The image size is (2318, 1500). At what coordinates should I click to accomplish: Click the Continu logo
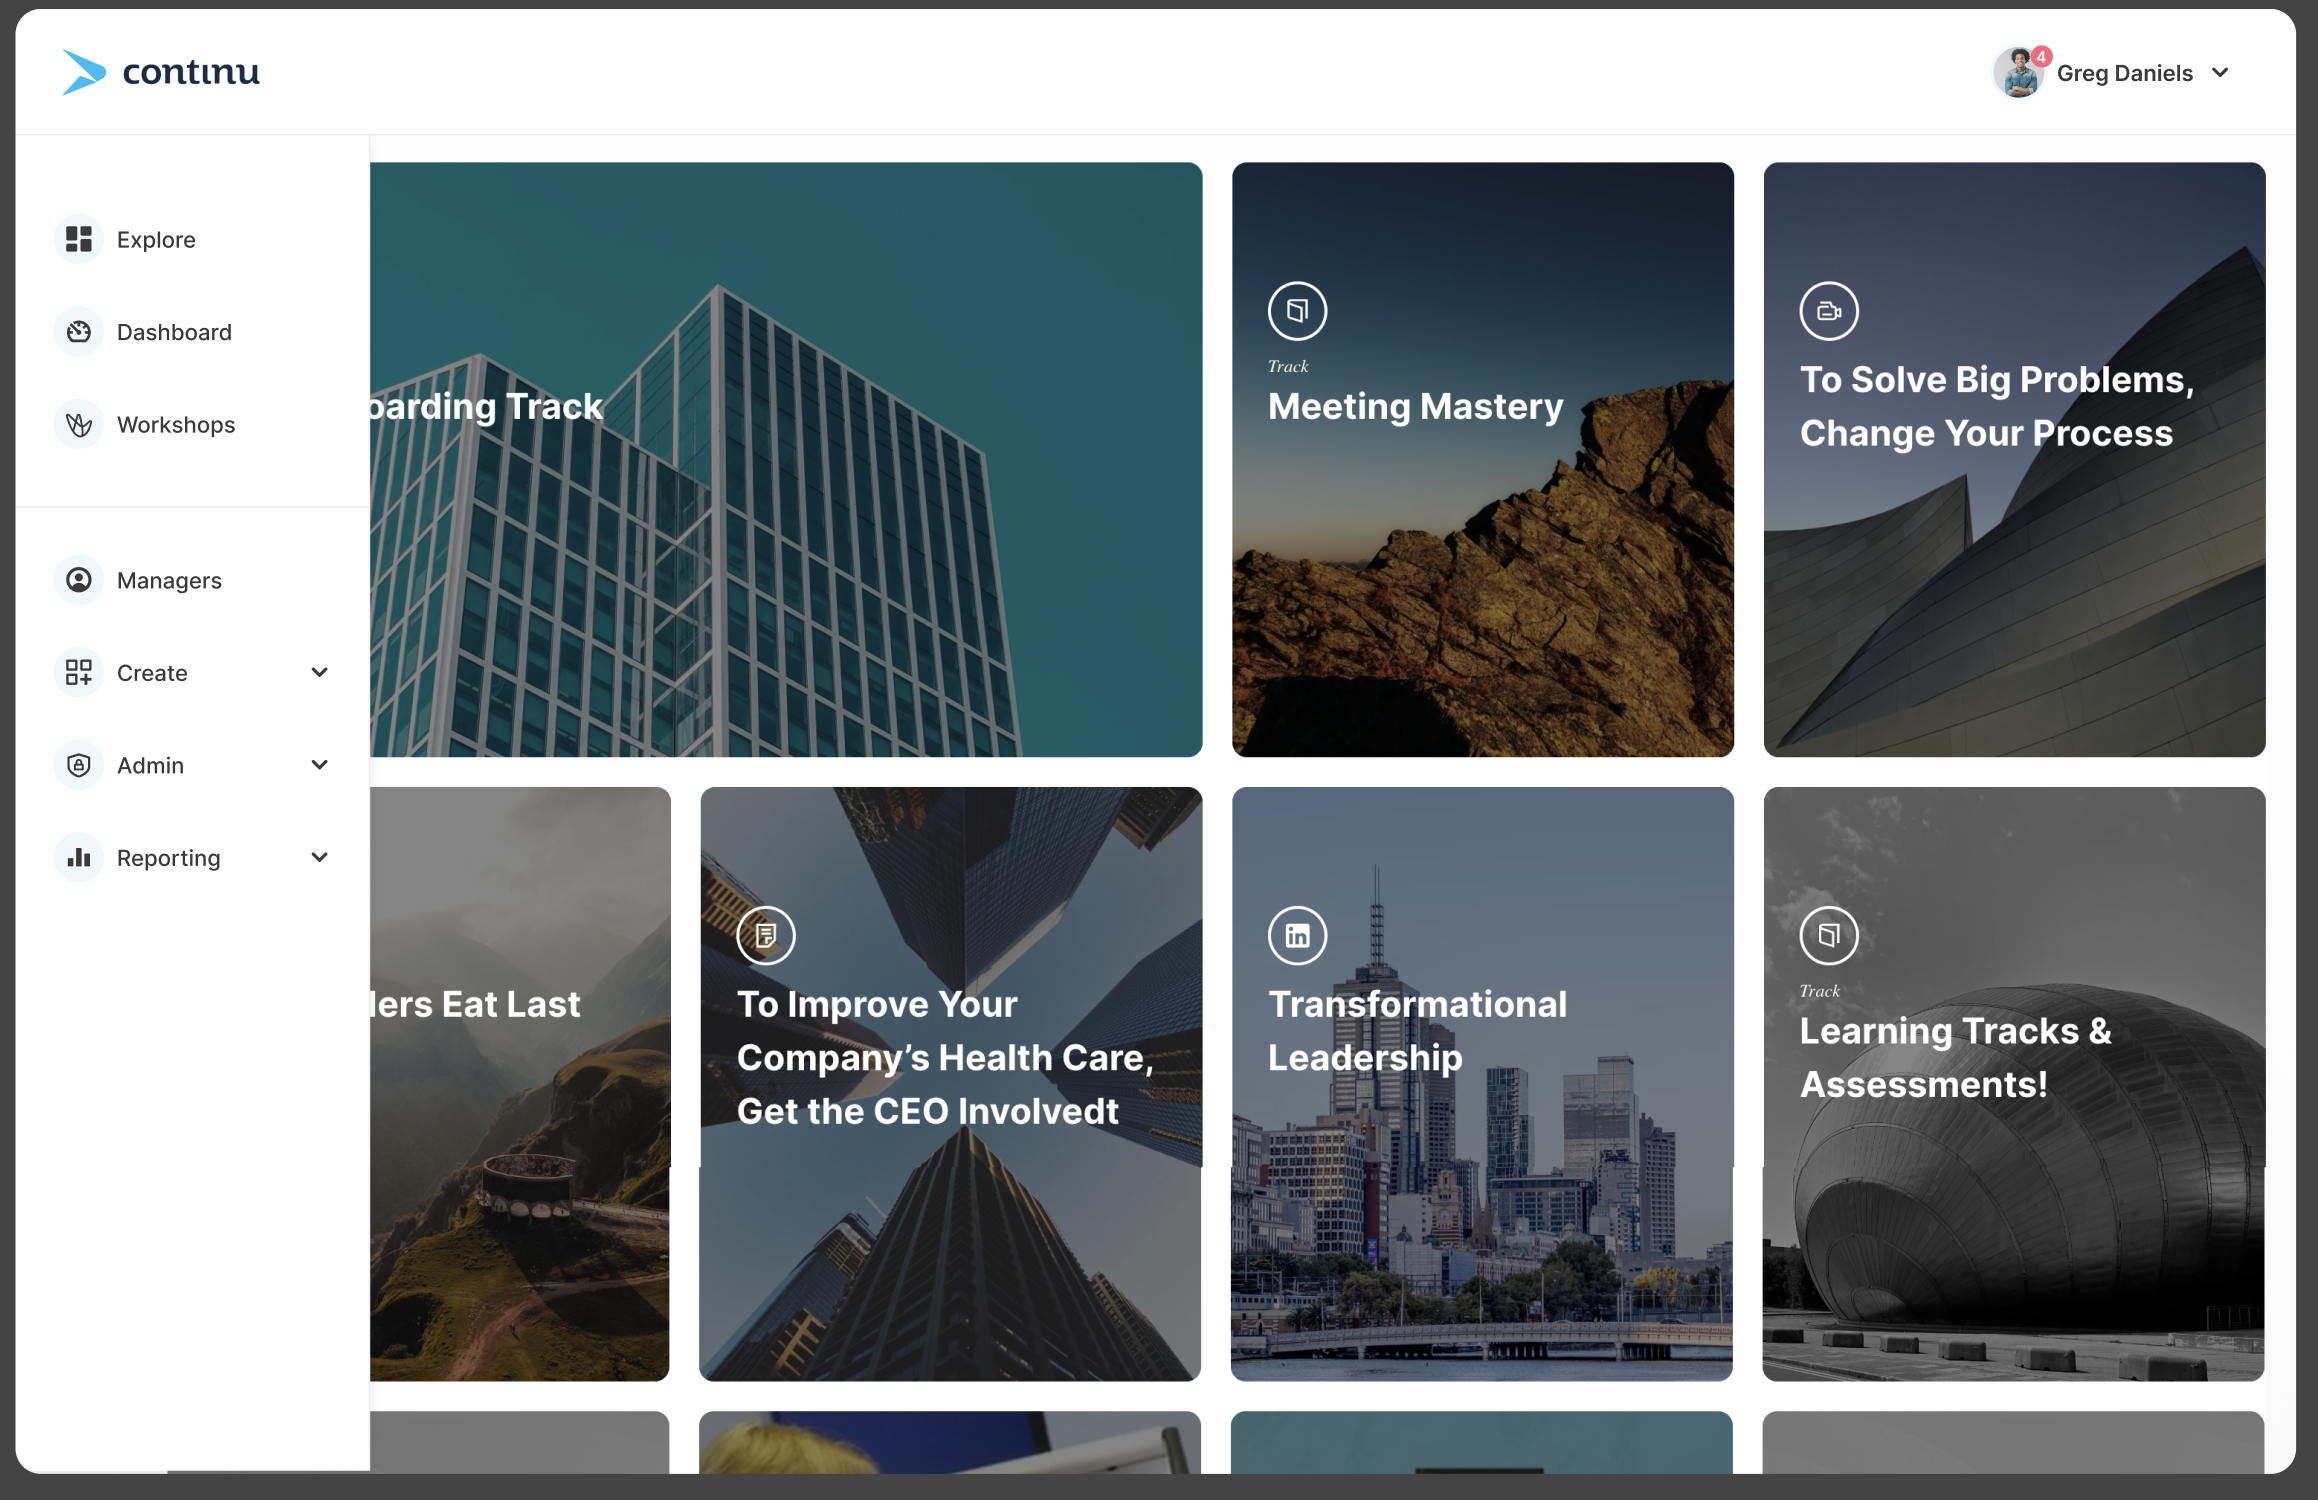tap(161, 72)
